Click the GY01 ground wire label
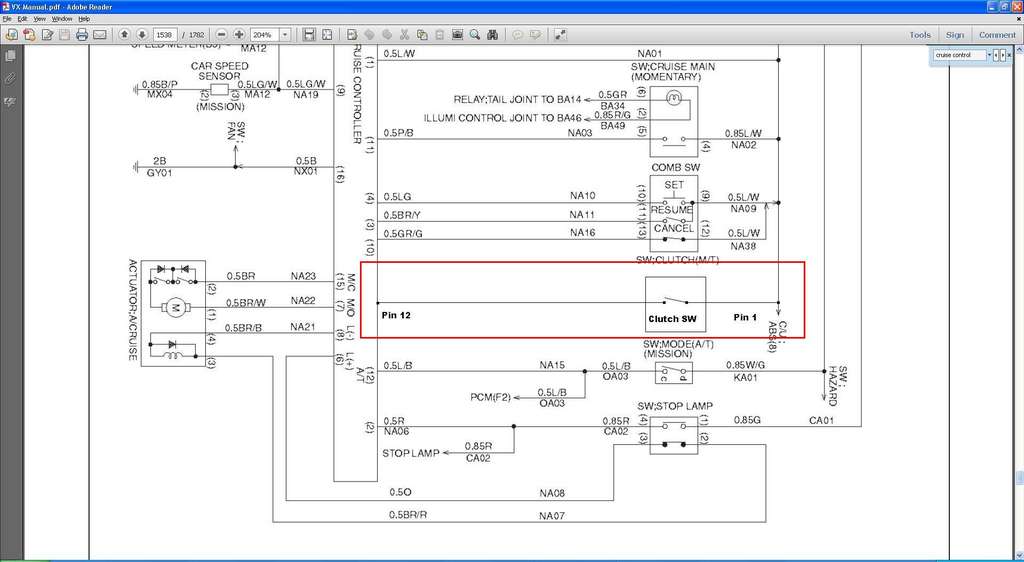The height and width of the screenshot is (562, 1024). click(159, 174)
